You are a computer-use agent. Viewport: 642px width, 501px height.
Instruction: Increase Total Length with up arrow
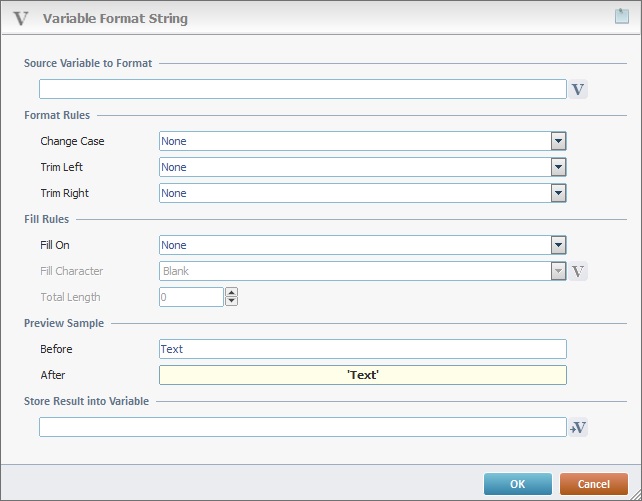[x=232, y=292]
